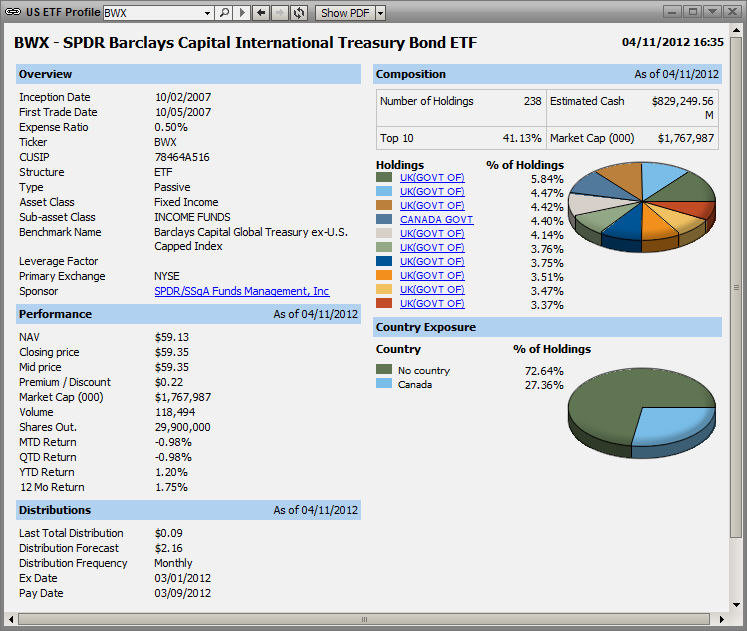Click the 12 Mo Return value 1.75%

(x=171, y=487)
